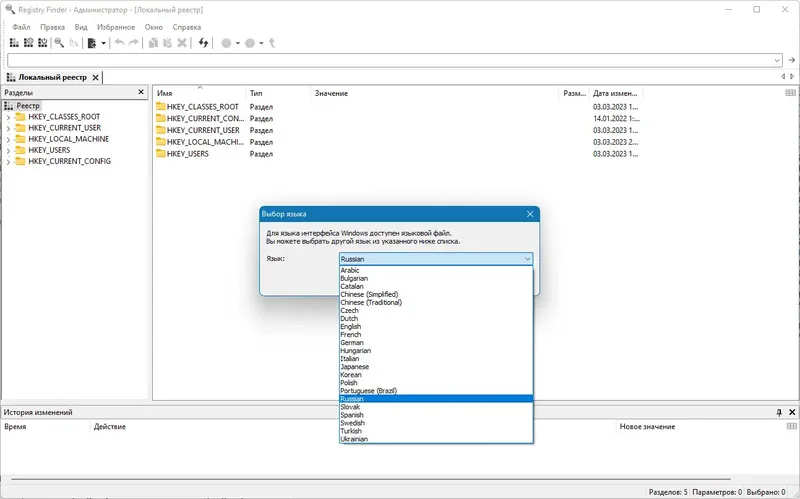Click the Новое значение column header
This screenshot has width=800, height=499.
pyautogui.click(x=647, y=427)
